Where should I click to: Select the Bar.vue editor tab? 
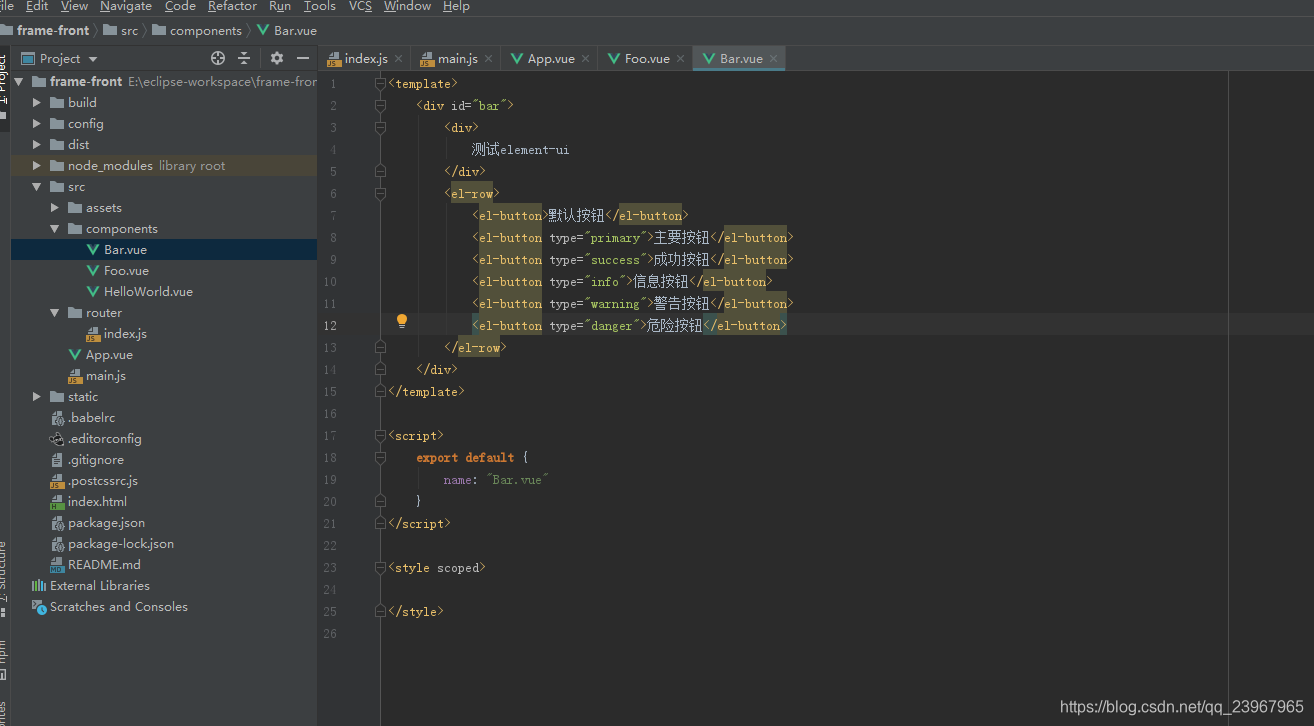pos(741,59)
